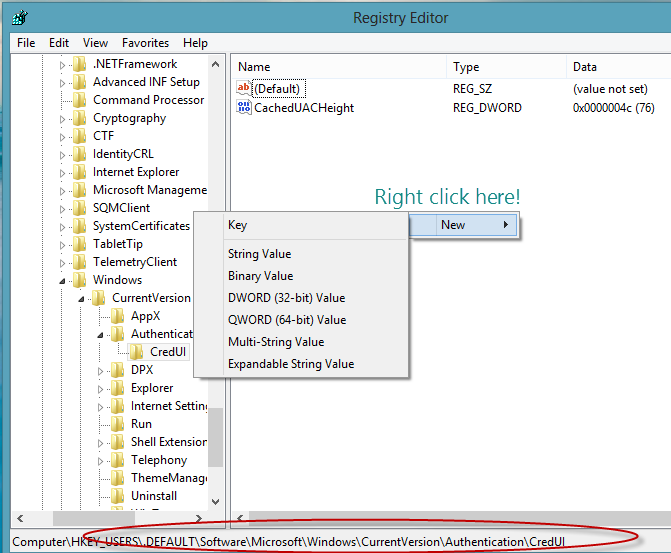Collapse the Windows tree node

(x=62, y=281)
